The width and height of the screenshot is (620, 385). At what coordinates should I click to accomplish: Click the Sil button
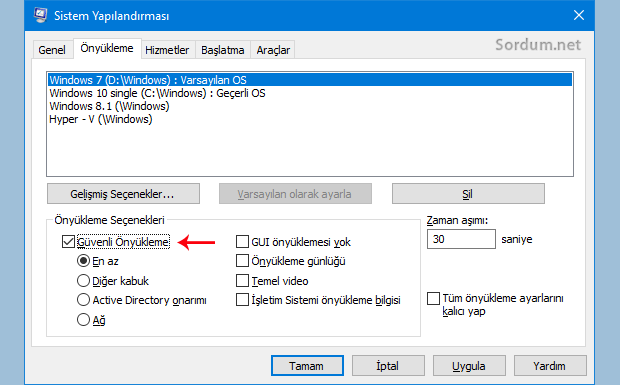[468, 194]
